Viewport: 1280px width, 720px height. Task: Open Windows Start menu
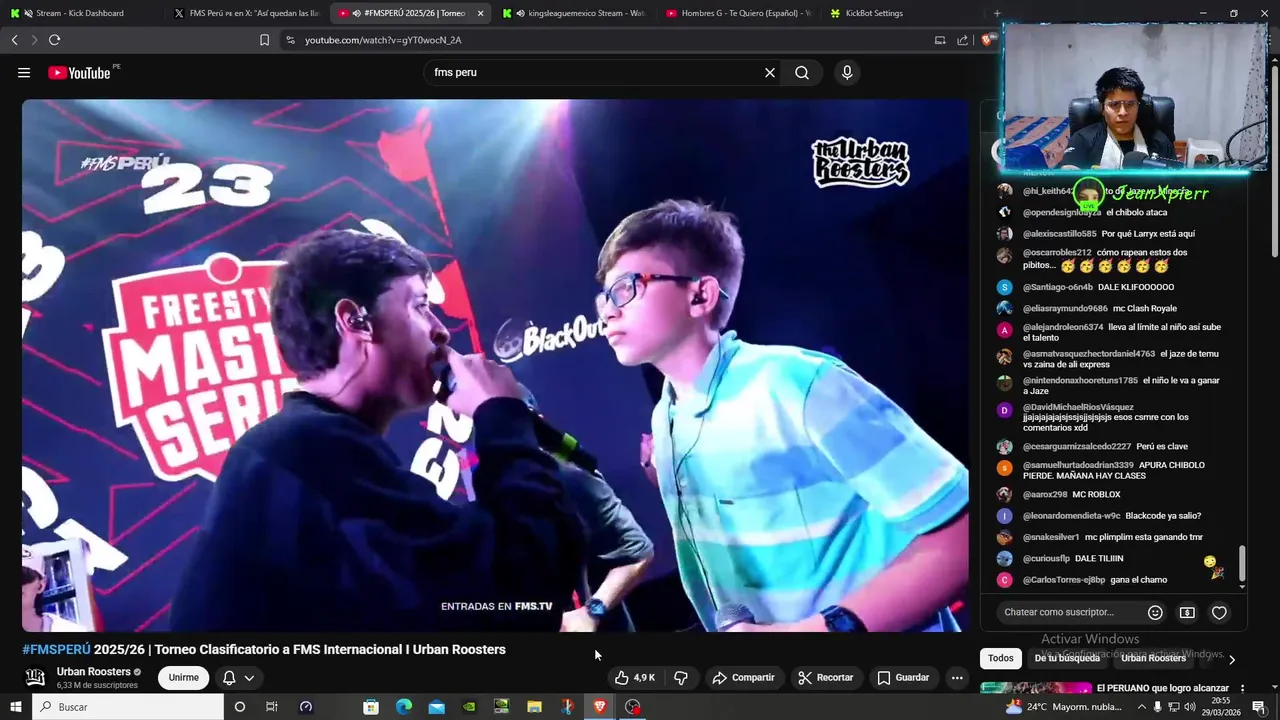pos(15,707)
